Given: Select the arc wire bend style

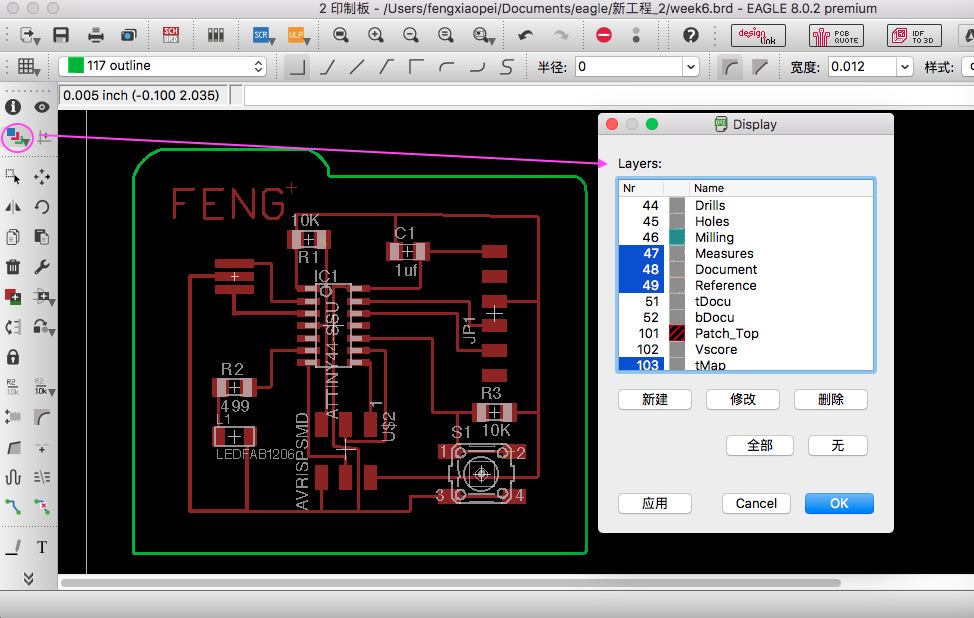Looking at the screenshot, I should 447,66.
